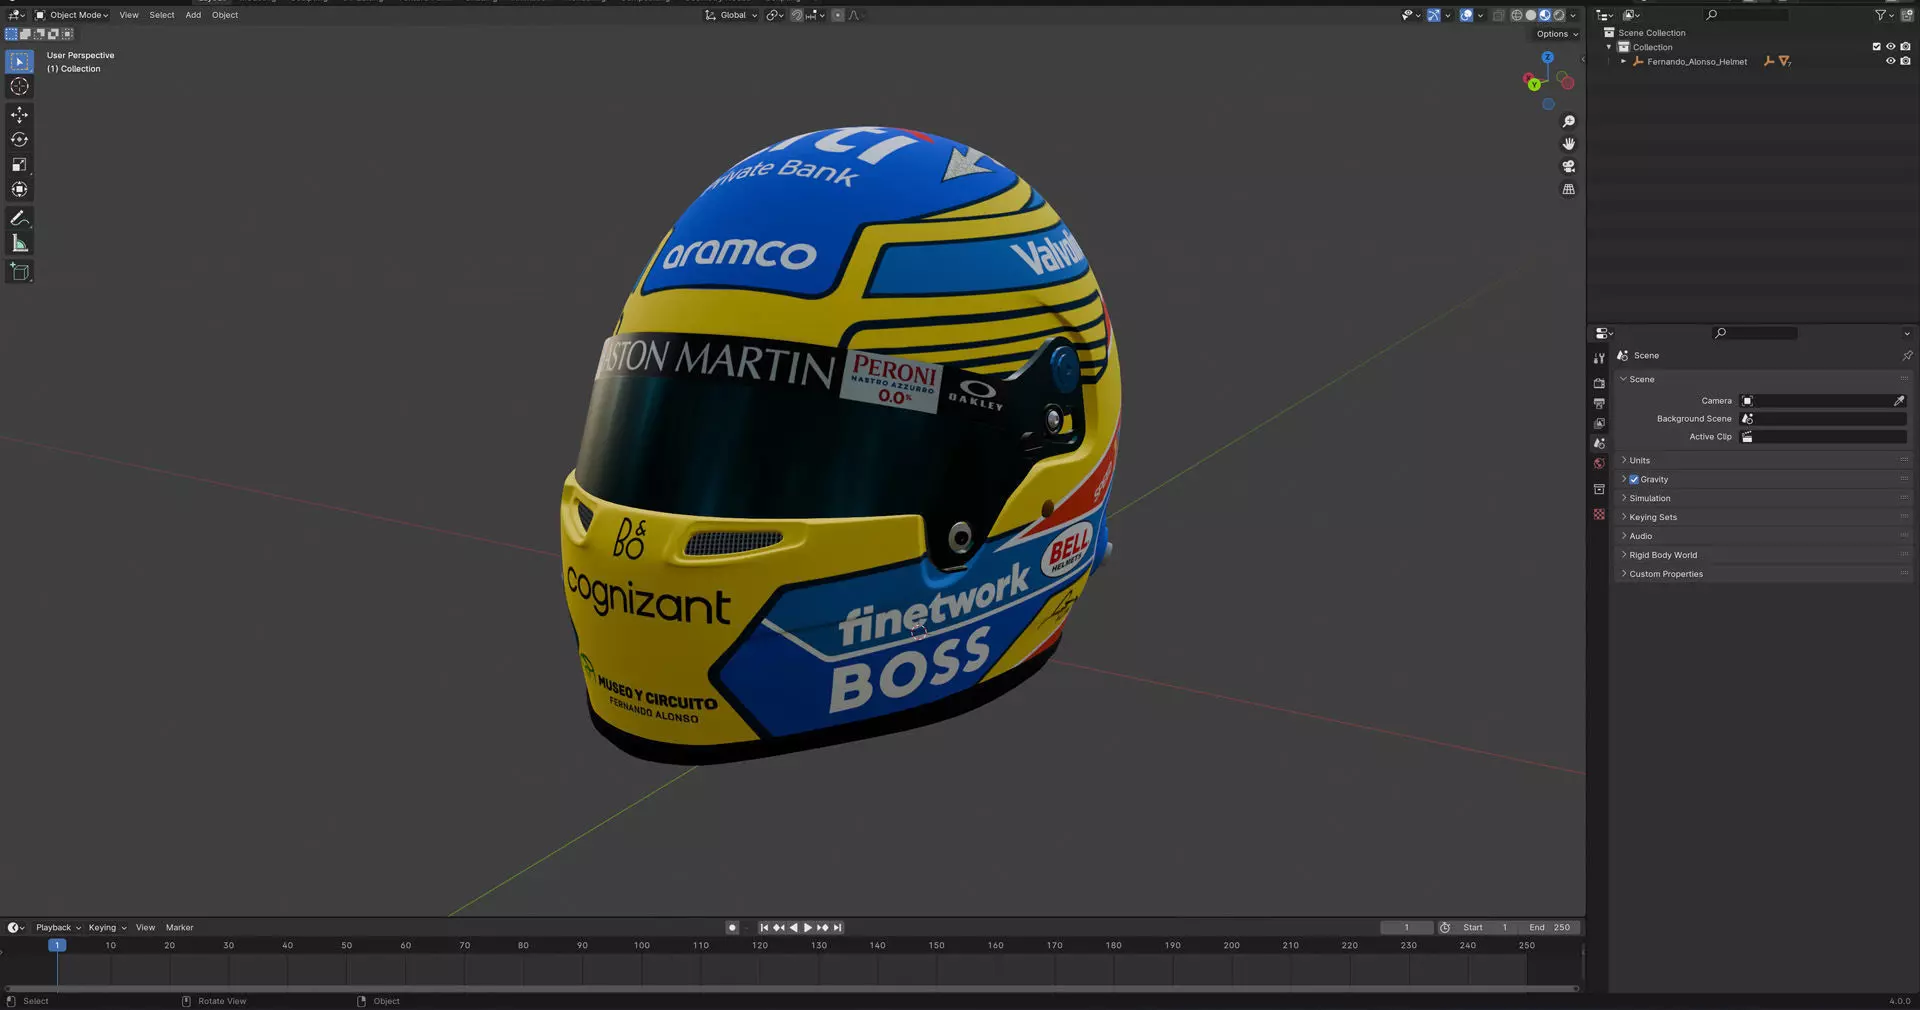1920x1010 pixels.
Task: Open the Texture properties tab
Action: tap(1599, 514)
